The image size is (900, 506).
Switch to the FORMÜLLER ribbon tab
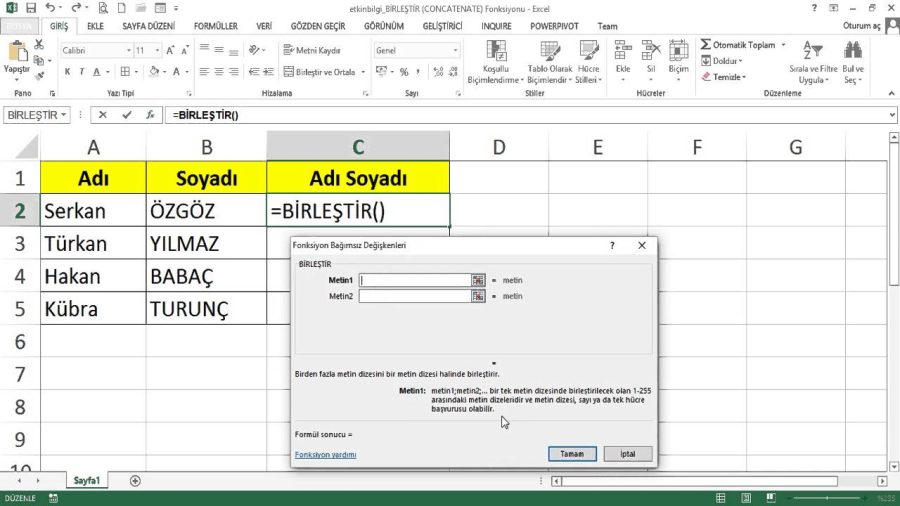pos(216,26)
